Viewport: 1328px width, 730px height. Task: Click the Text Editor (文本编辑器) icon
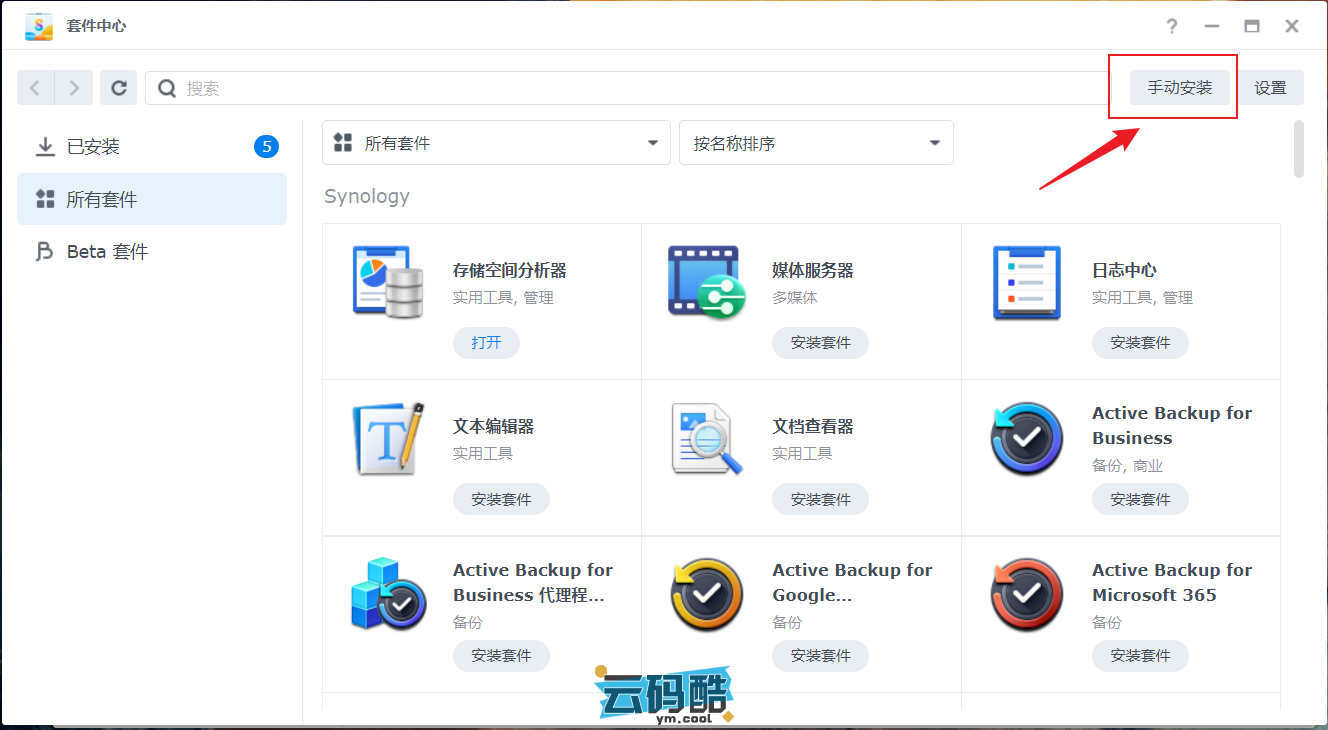point(388,439)
